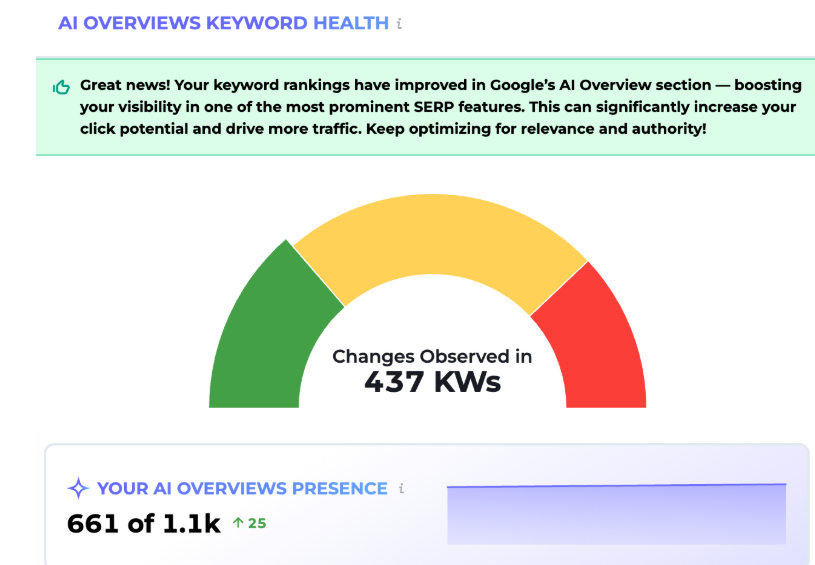Click the 25 increase indicator number
The width and height of the screenshot is (815, 565).
click(257, 522)
